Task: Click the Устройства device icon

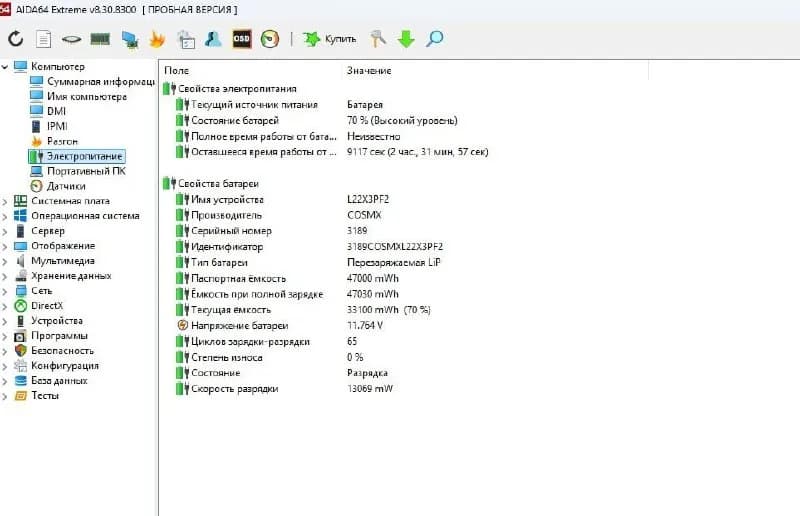Action: coord(20,321)
